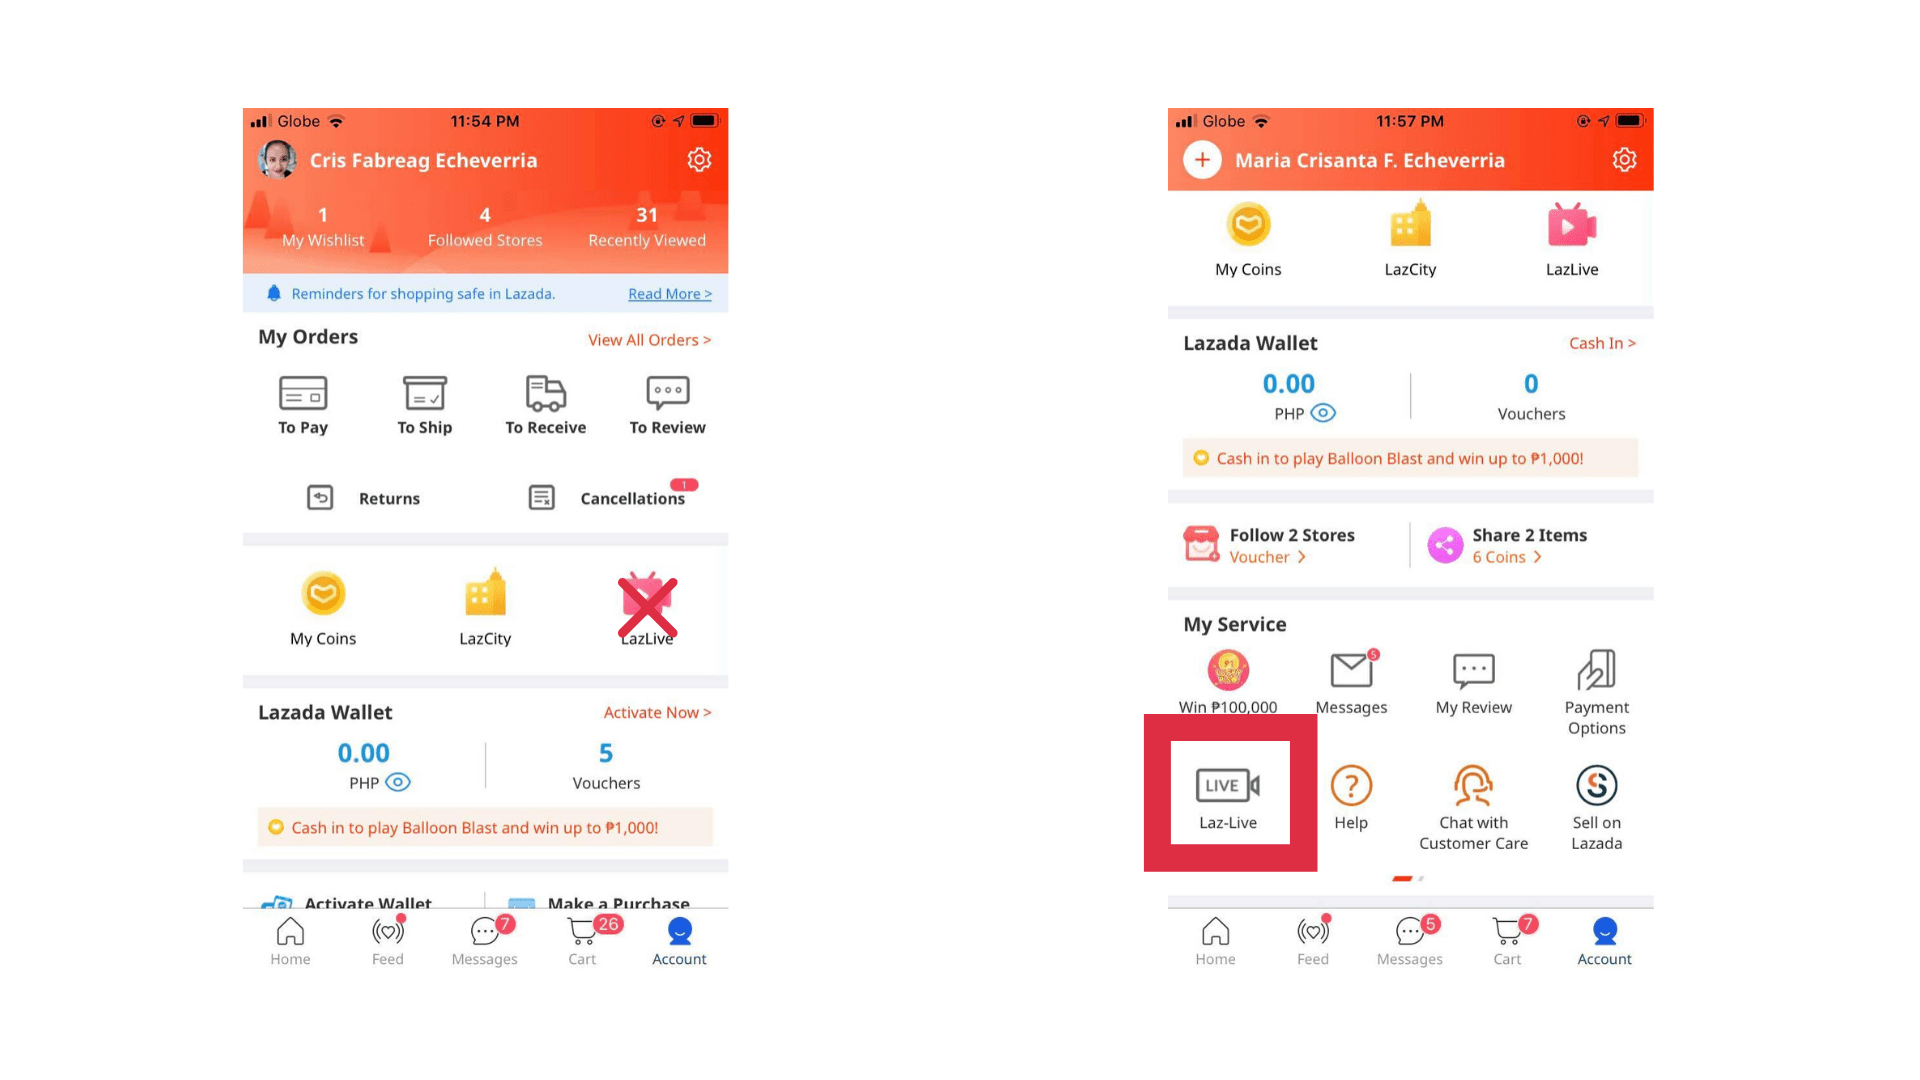This screenshot has width=1920, height=1080.
Task: Expand View All Orders section
Action: (650, 340)
